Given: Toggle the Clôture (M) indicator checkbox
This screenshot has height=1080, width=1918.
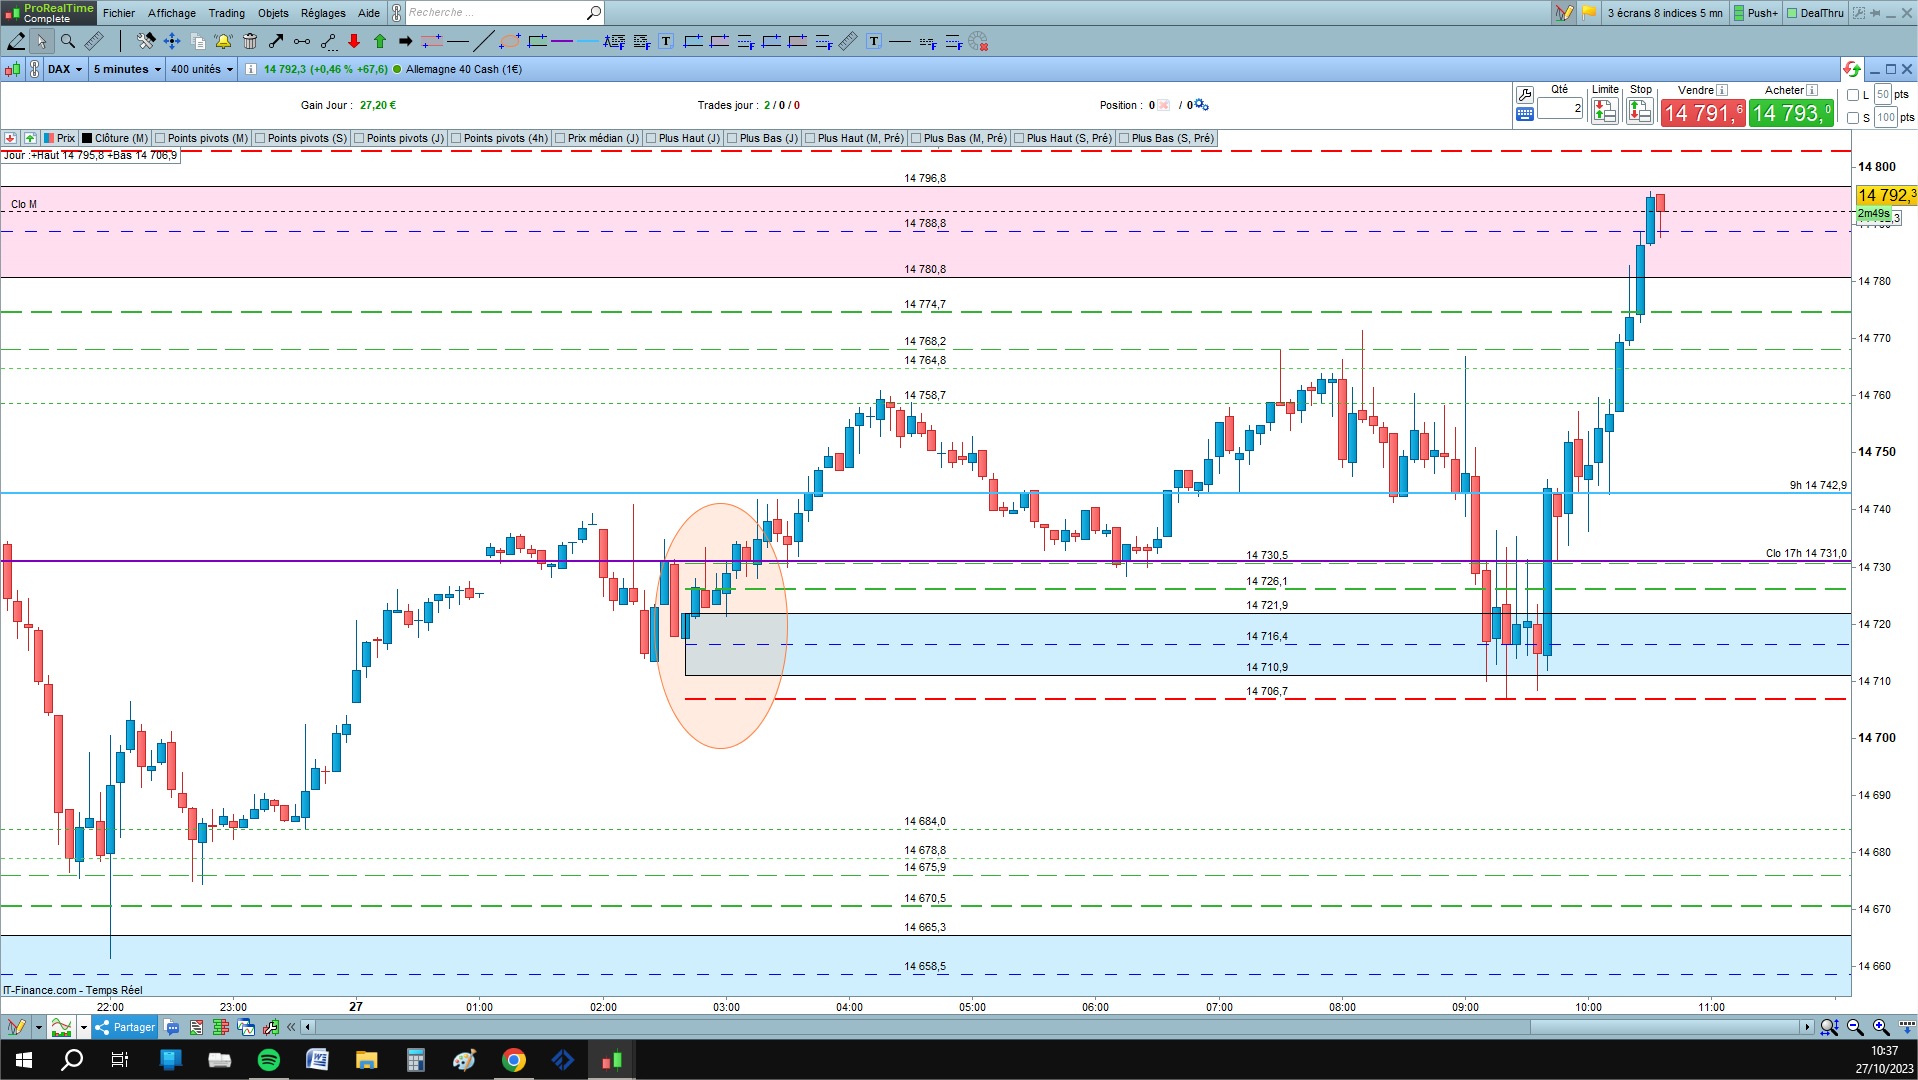Looking at the screenshot, I should pos(87,138).
